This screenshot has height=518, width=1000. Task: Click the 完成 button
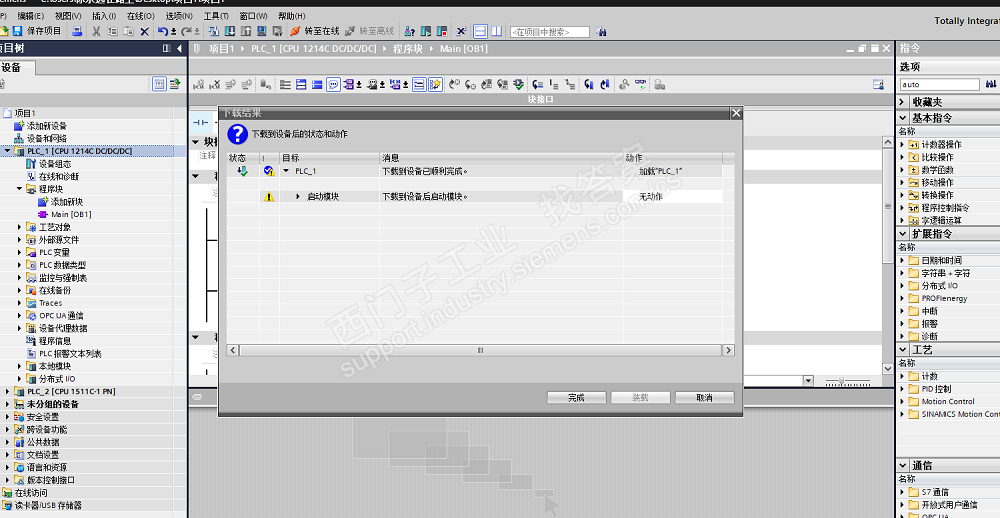pos(577,397)
